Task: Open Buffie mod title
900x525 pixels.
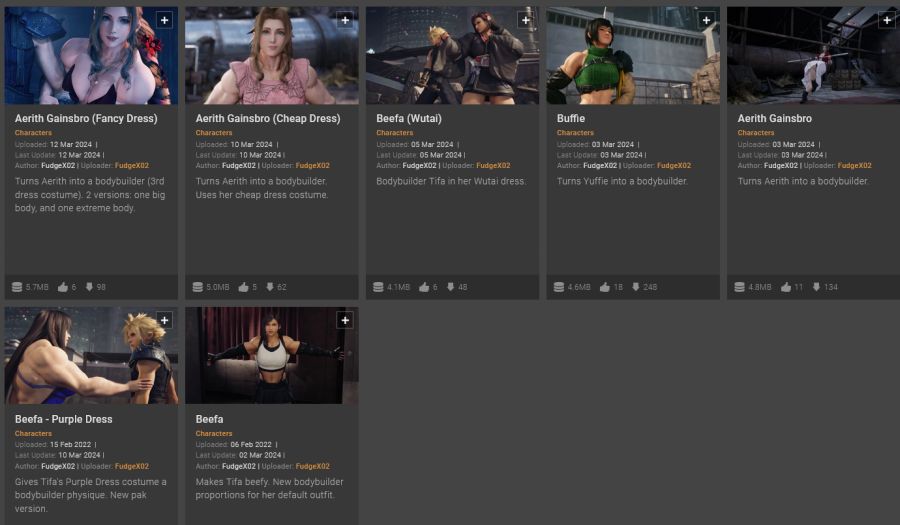Action: coord(571,119)
